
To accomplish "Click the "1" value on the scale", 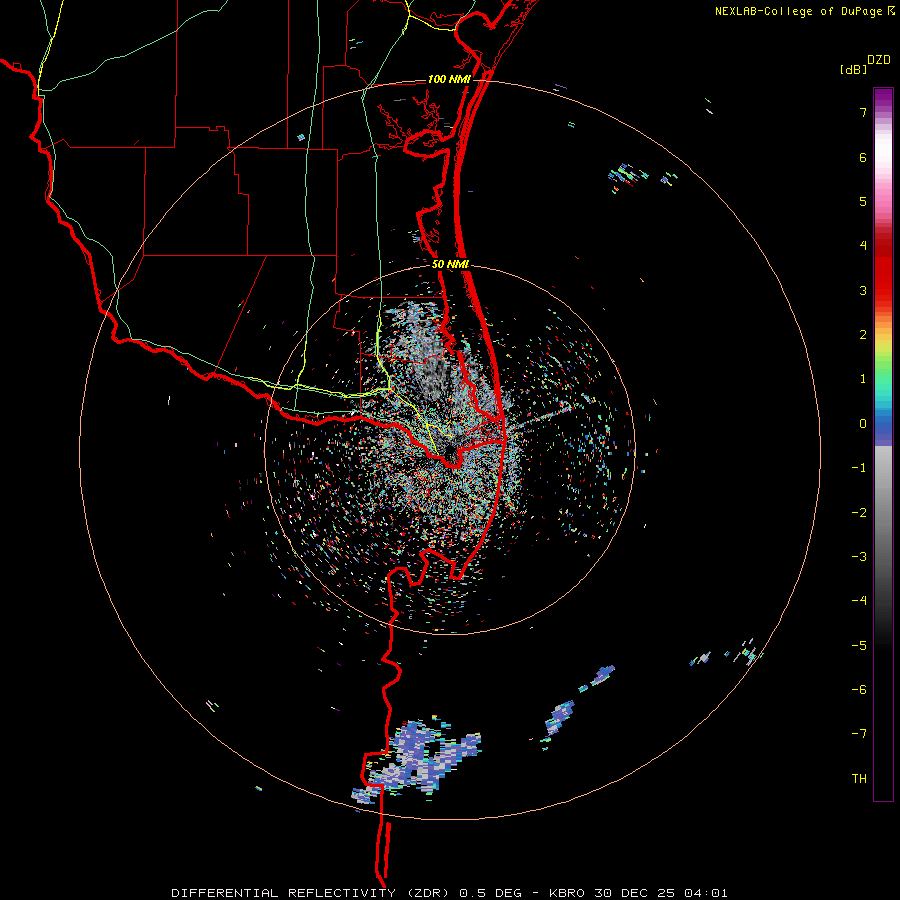I will click(863, 379).
